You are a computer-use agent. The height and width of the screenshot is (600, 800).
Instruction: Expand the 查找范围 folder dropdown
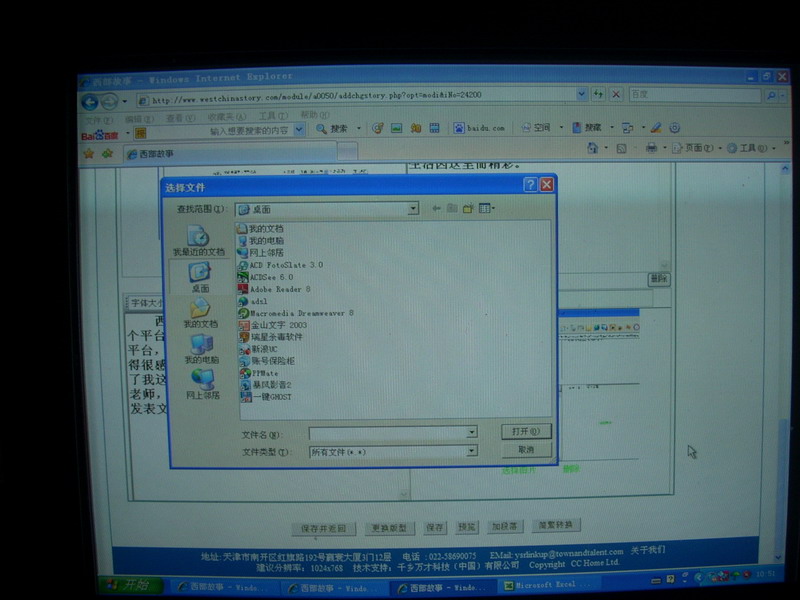413,209
